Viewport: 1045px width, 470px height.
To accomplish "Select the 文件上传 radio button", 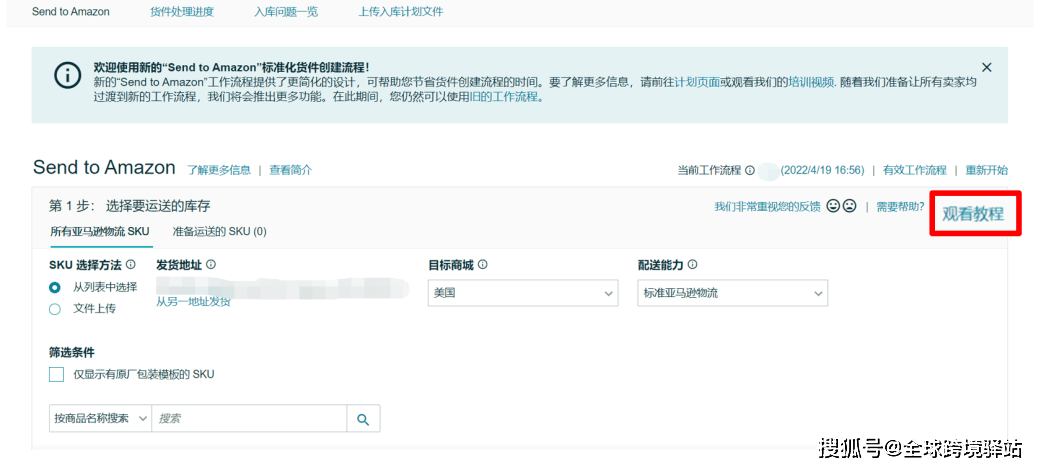I will [55, 309].
